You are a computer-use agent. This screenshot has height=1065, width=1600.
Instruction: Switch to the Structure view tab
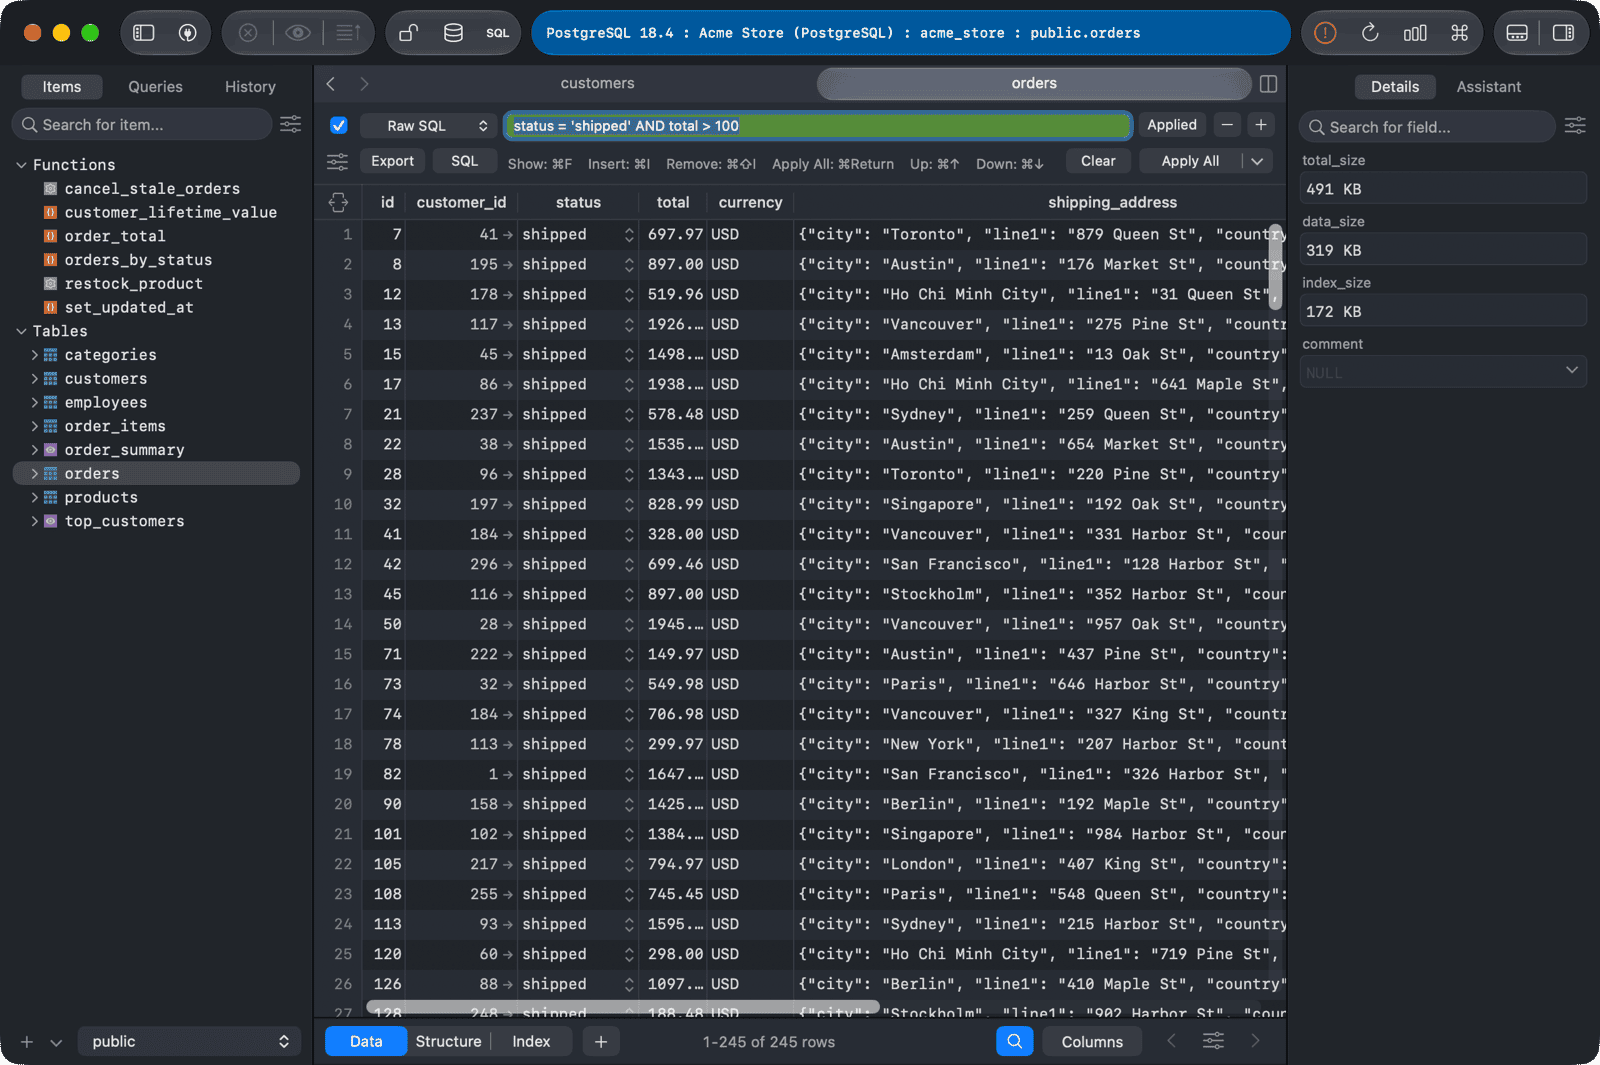[x=448, y=1041]
